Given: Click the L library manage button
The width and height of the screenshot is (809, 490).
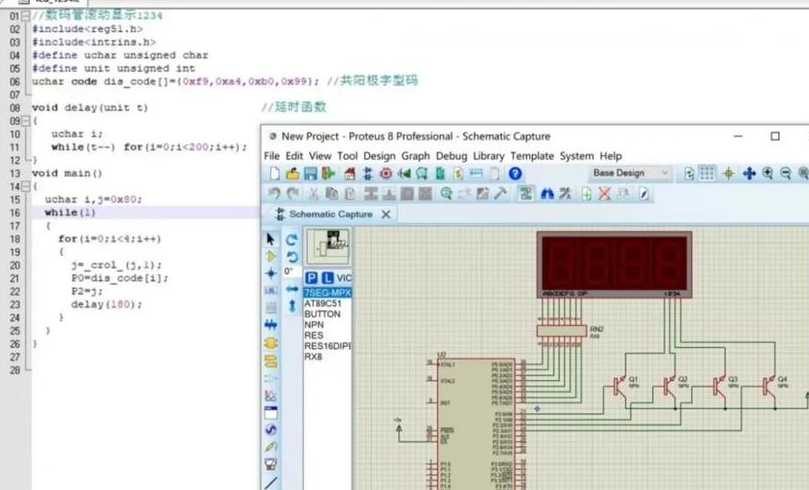Looking at the screenshot, I should click(328, 278).
